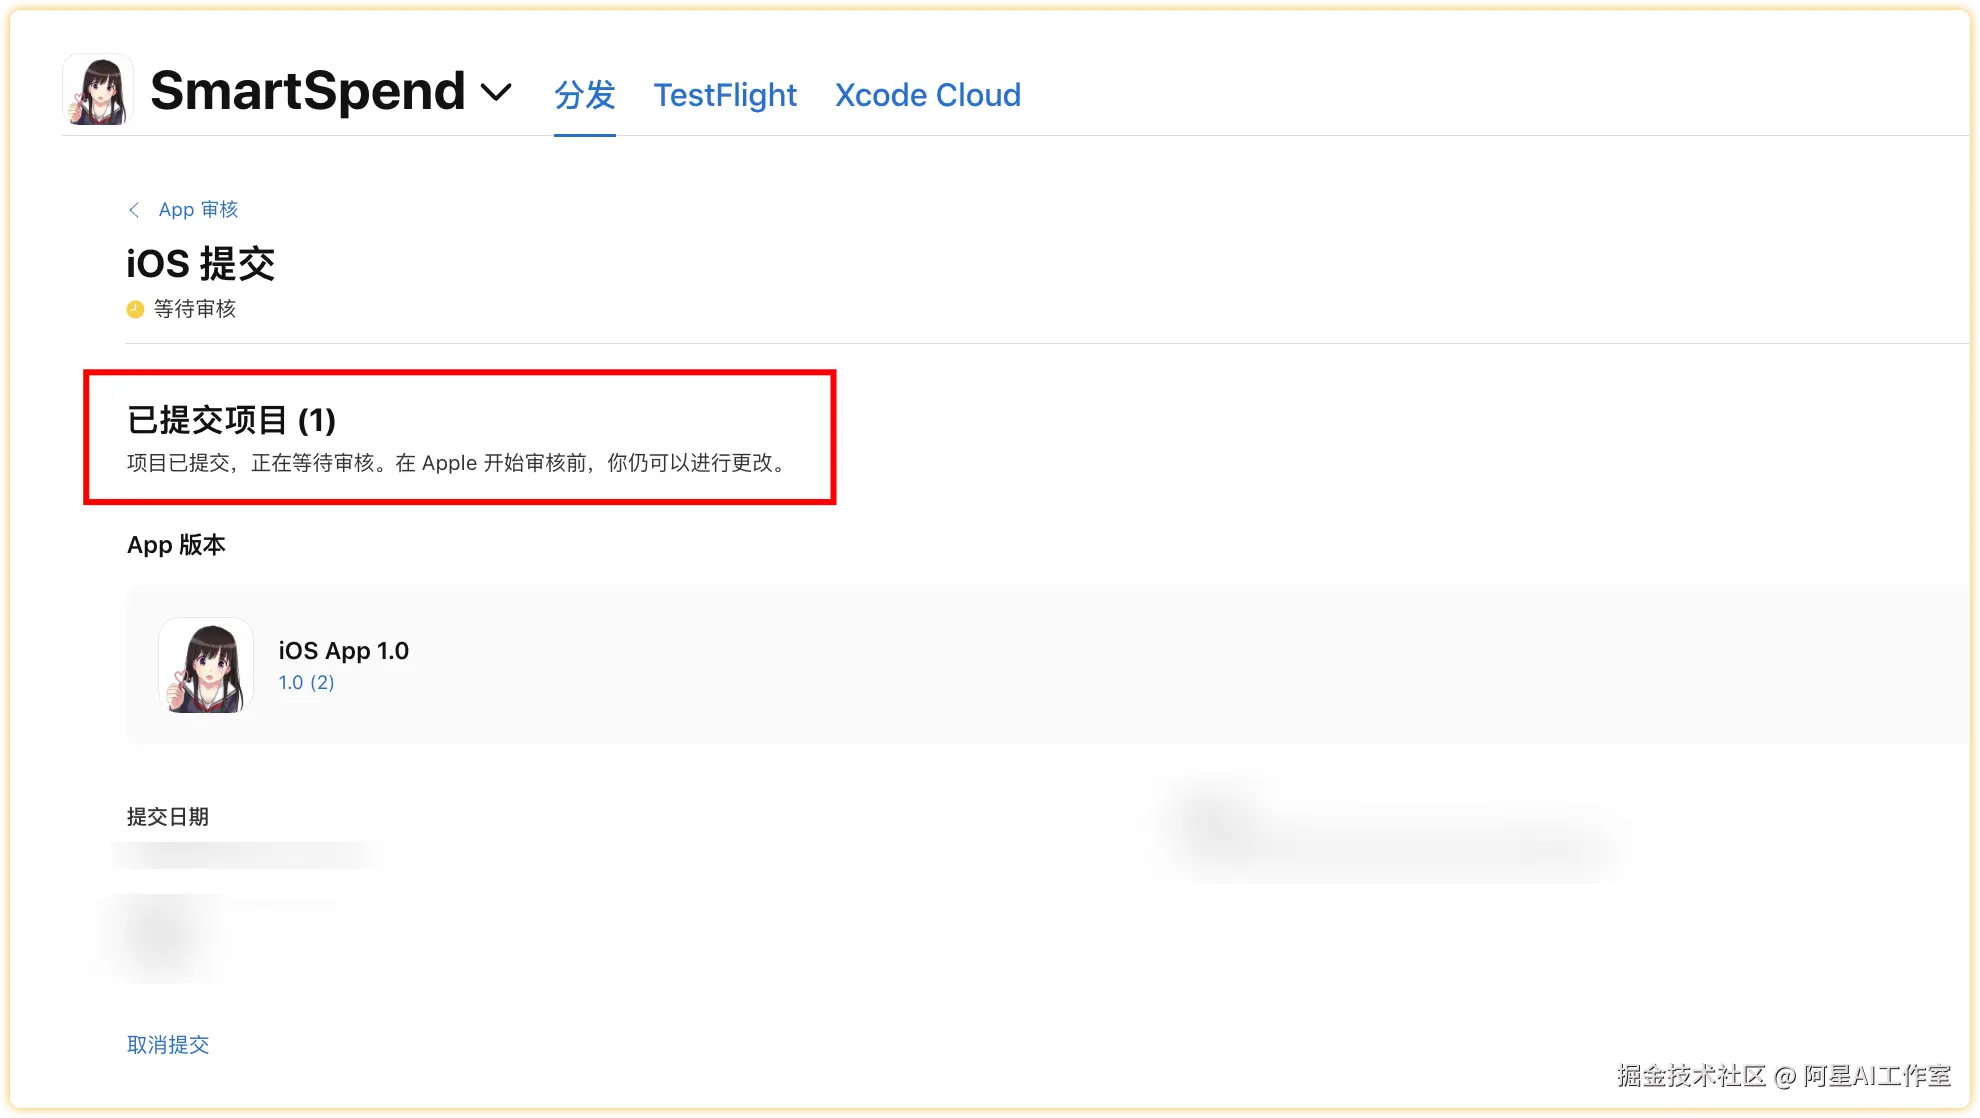Go back via the App 审核 link

[x=198, y=210]
